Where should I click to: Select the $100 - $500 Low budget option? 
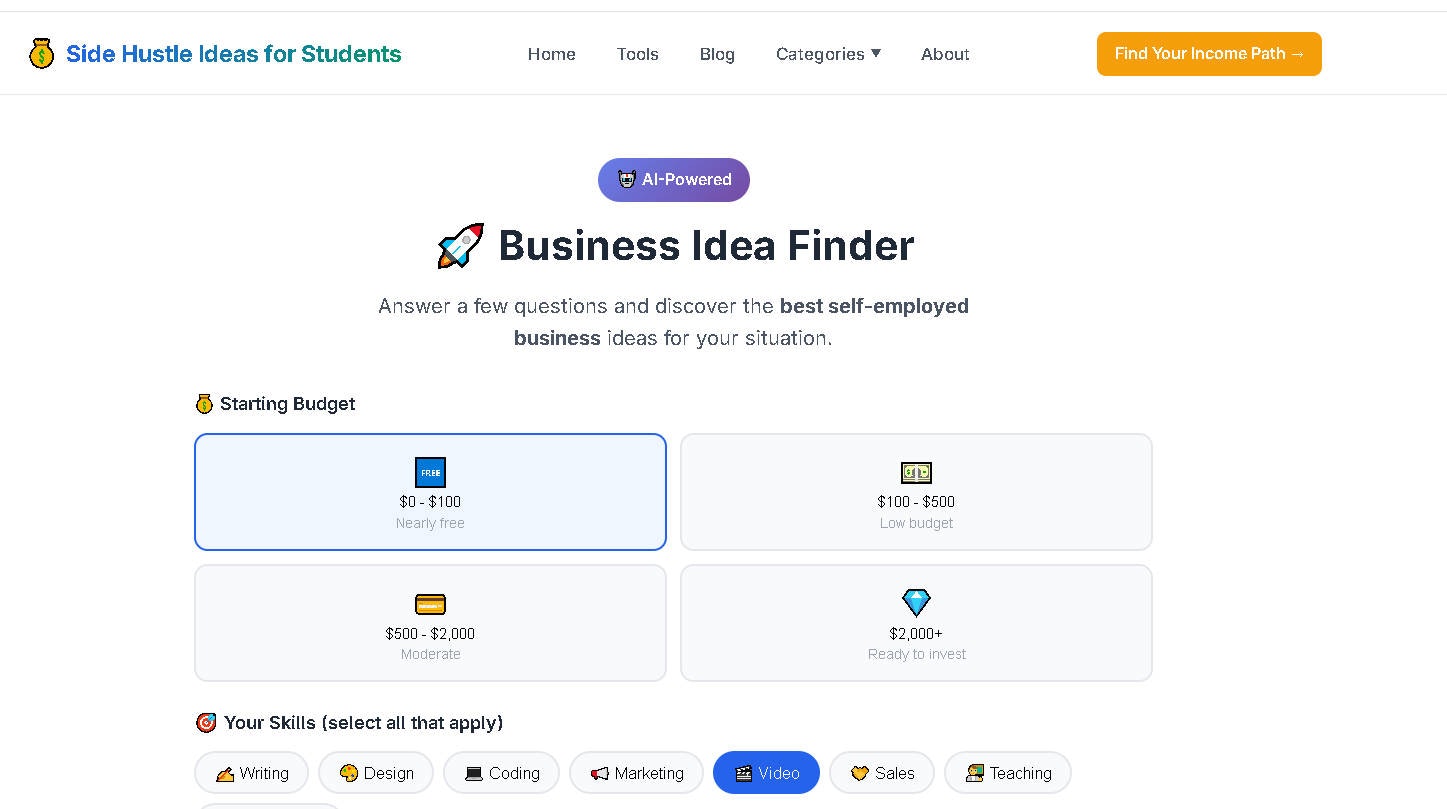pos(915,491)
